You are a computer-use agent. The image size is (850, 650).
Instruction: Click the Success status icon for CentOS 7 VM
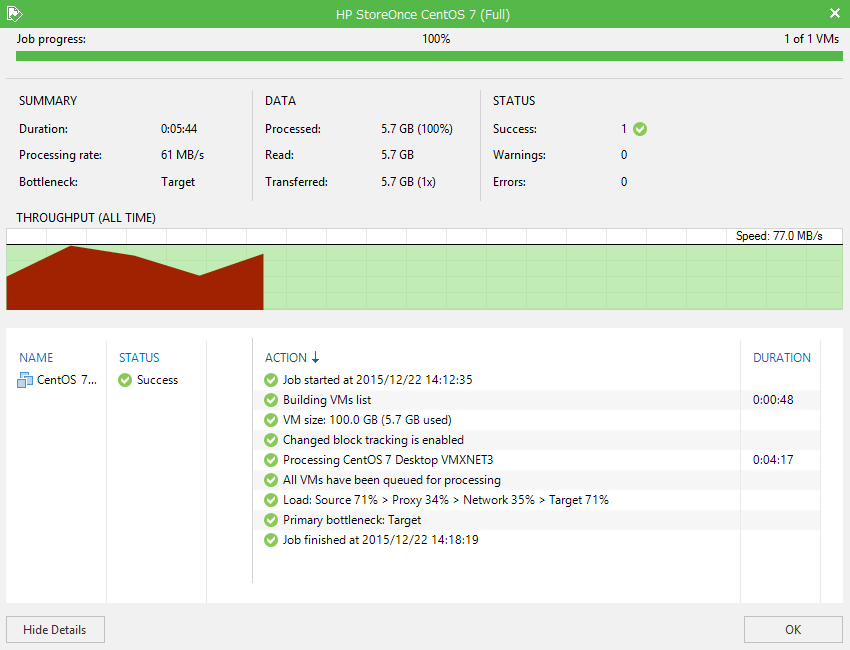[x=125, y=380]
